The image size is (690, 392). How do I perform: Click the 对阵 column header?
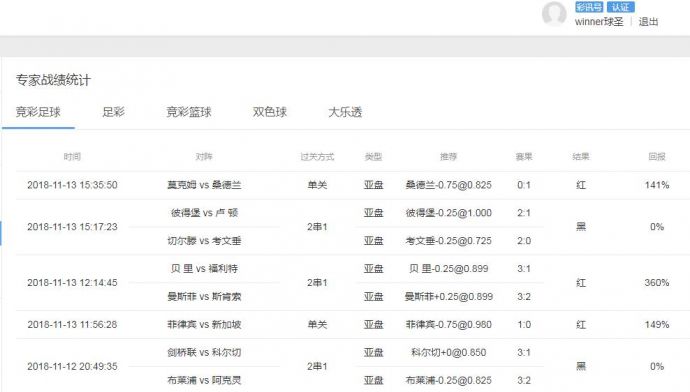[x=204, y=157]
